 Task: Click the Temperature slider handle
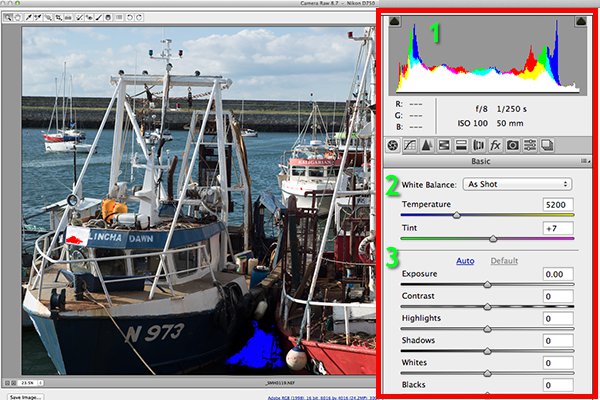click(457, 214)
